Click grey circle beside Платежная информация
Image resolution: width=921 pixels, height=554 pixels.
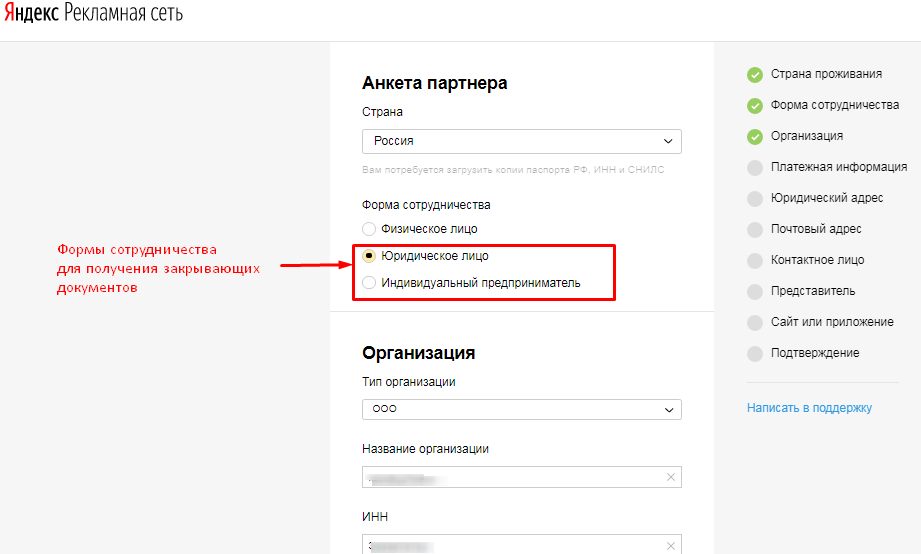[x=754, y=168]
